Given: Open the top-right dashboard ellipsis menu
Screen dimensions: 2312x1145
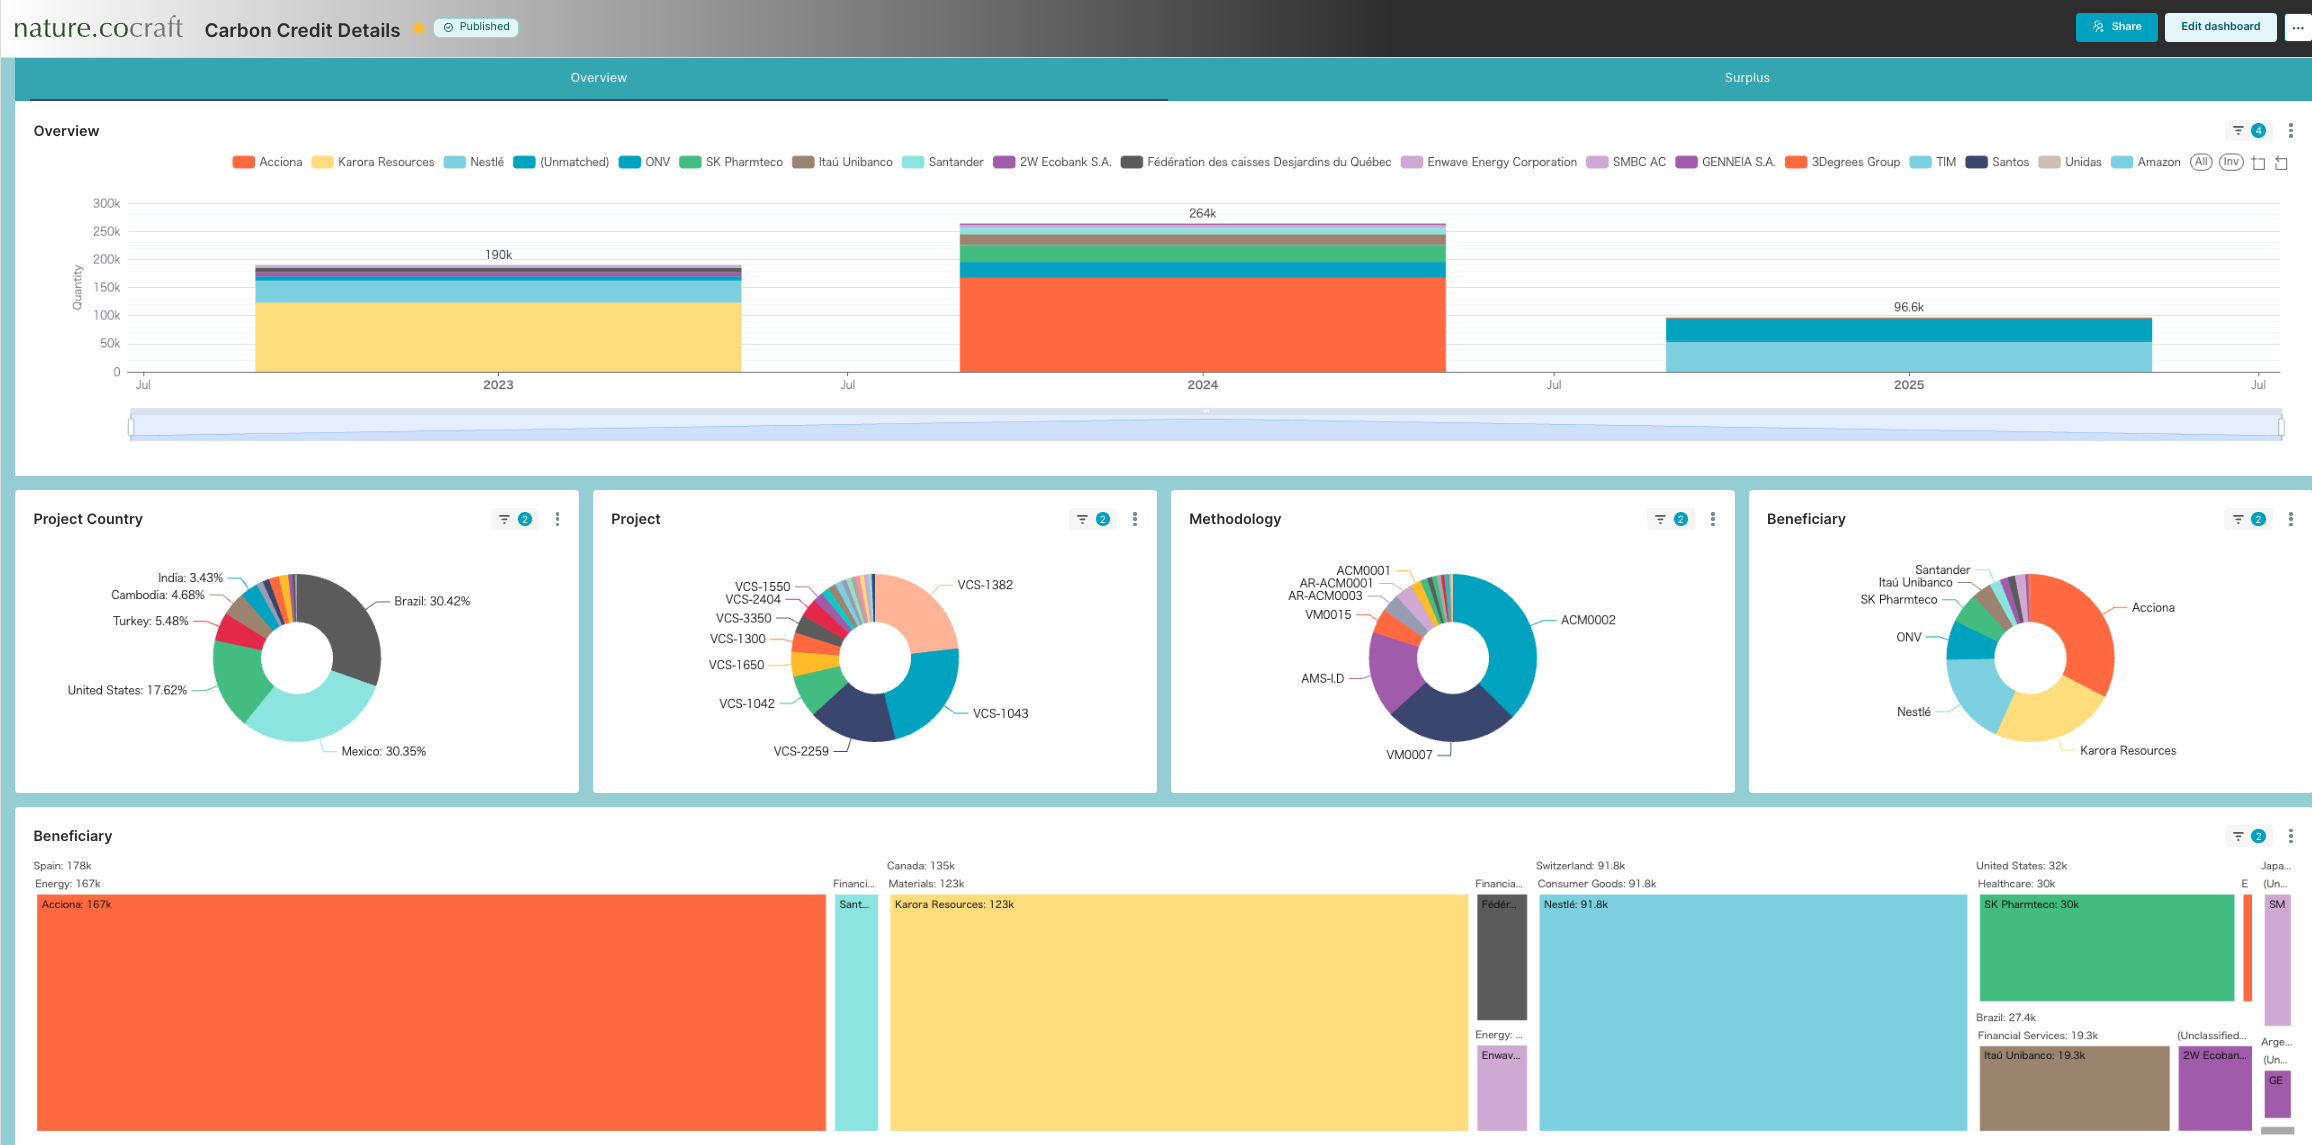Looking at the screenshot, I should pos(2298,27).
